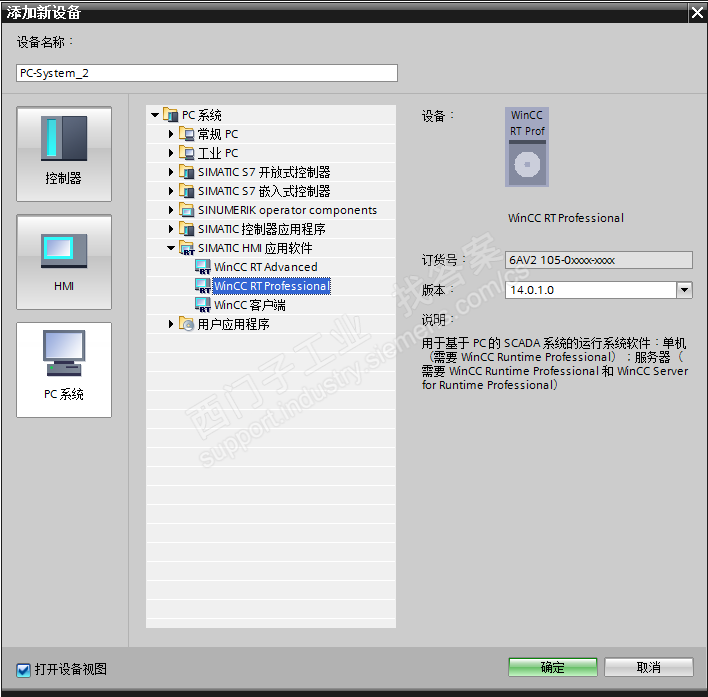
Task: Open the 版本 version dropdown arrow
Action: pyautogui.click(x=684, y=290)
